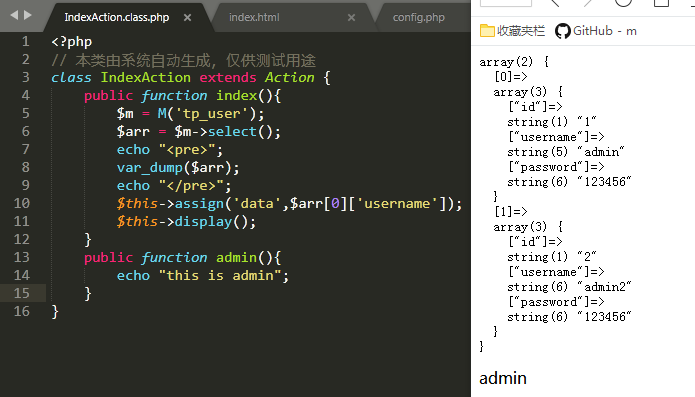Go to next tab using right arrow

(28, 15)
